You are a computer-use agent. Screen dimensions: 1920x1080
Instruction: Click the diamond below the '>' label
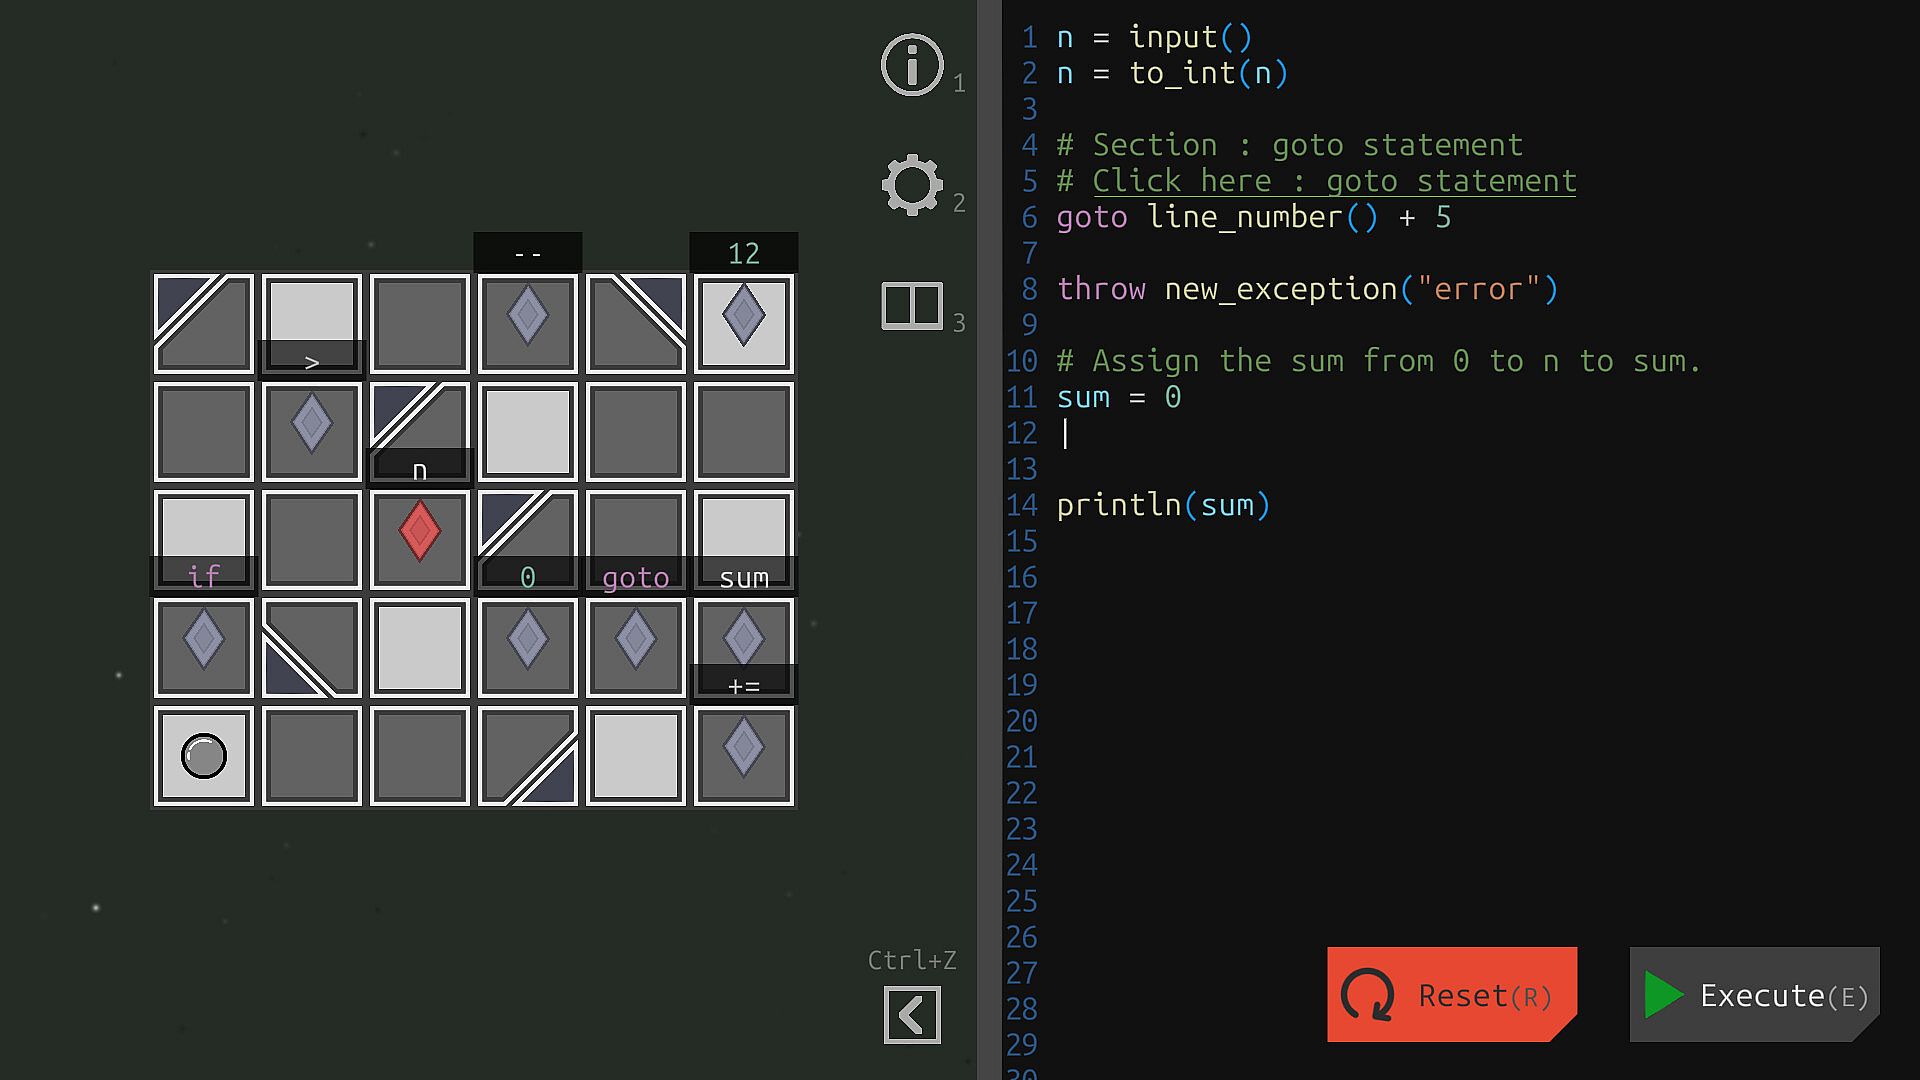311,424
